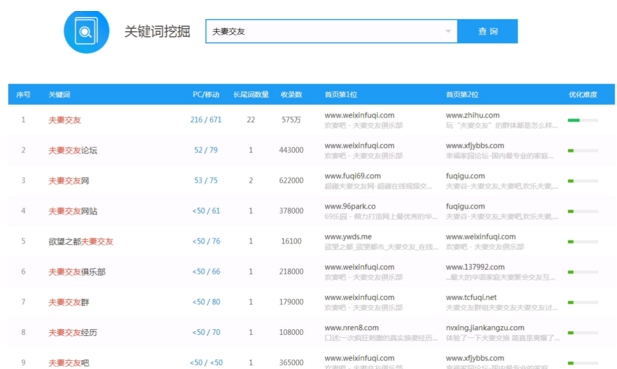Click www.fuqi69.com in row 3
The height and width of the screenshot is (369, 617).
click(x=353, y=176)
